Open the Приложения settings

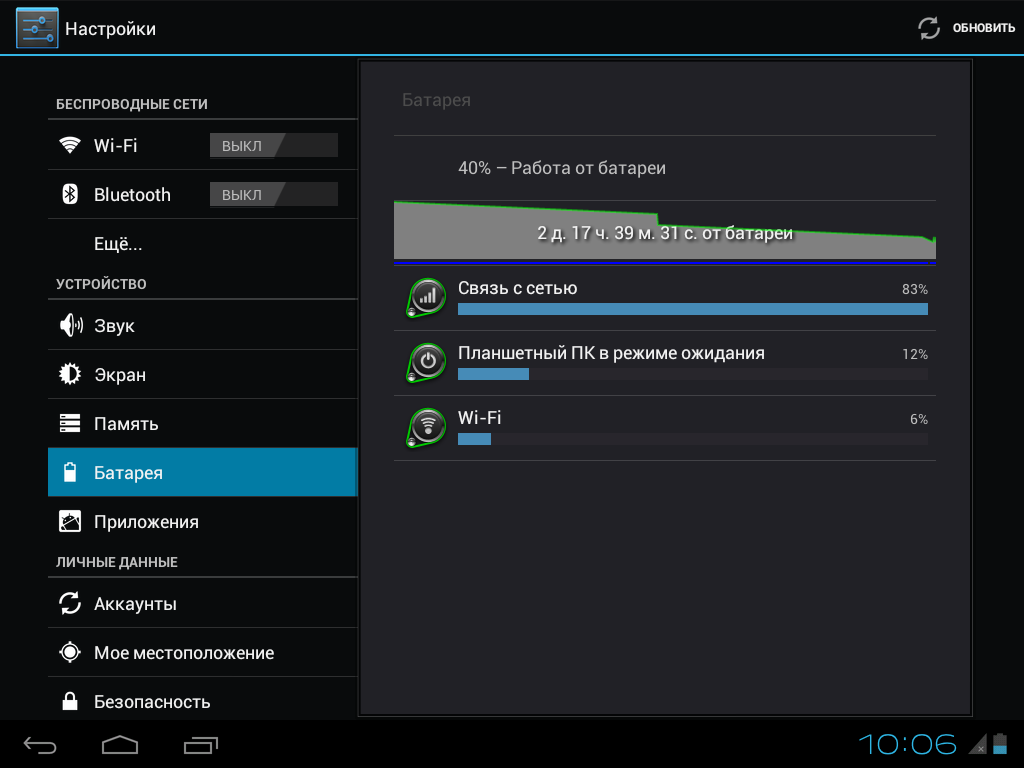[x=202, y=521]
